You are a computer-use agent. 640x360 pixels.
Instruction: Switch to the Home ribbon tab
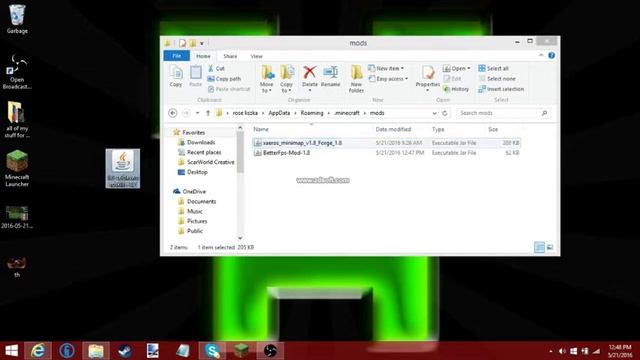[x=203, y=56]
